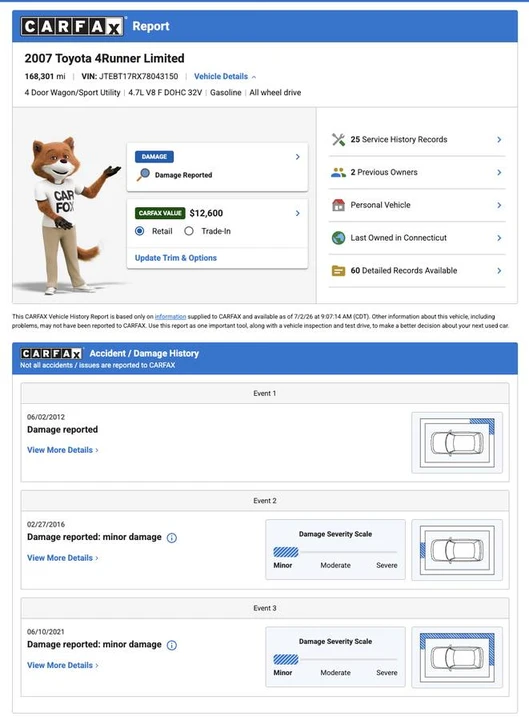Select the Trade-In value radio button
Image resolution: width=529 pixels, height=720 pixels.
(189, 231)
